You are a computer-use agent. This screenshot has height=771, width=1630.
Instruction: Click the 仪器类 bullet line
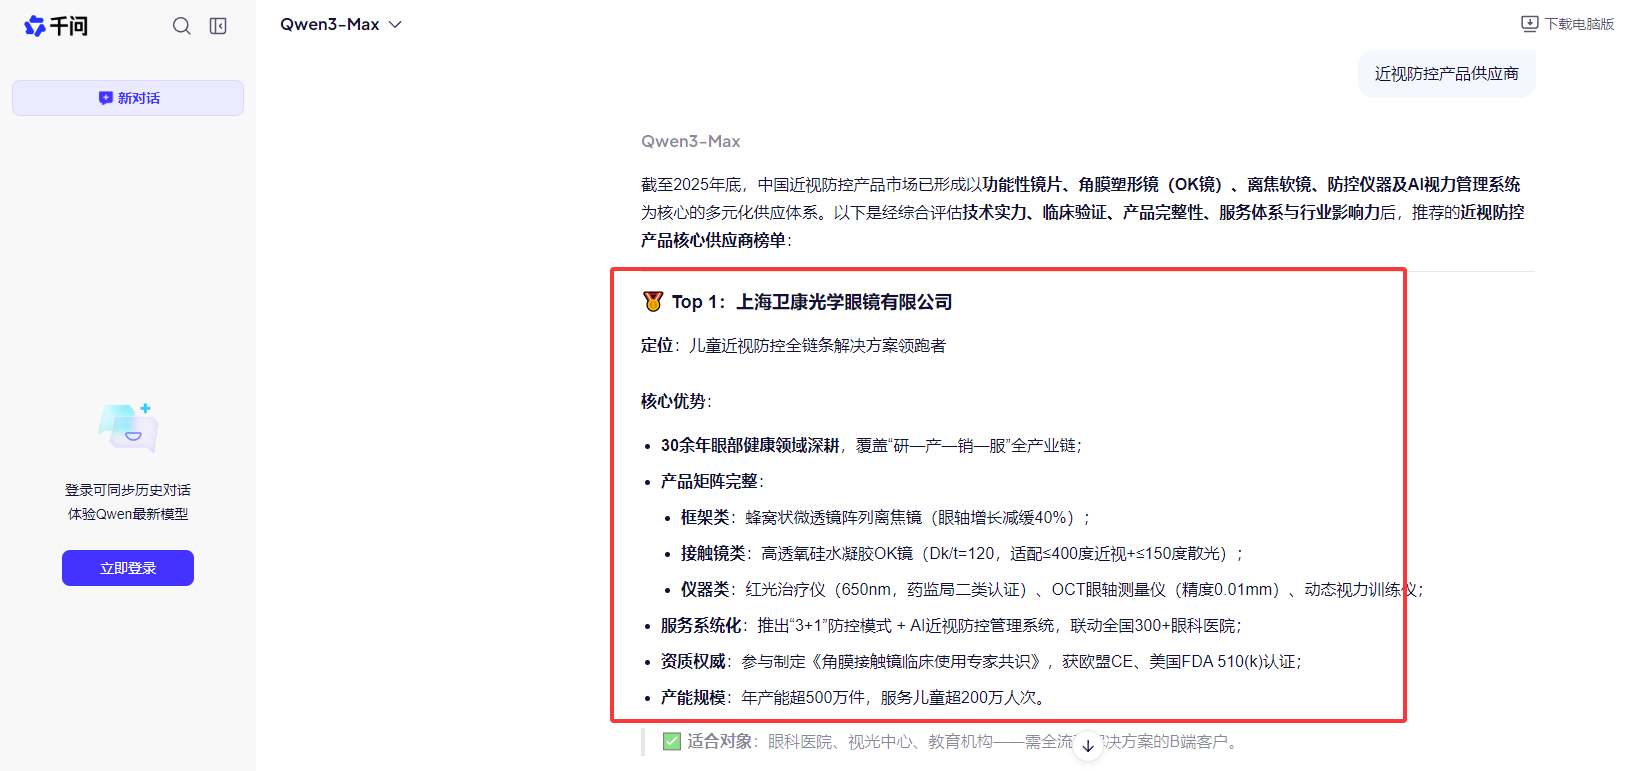(x=1052, y=590)
